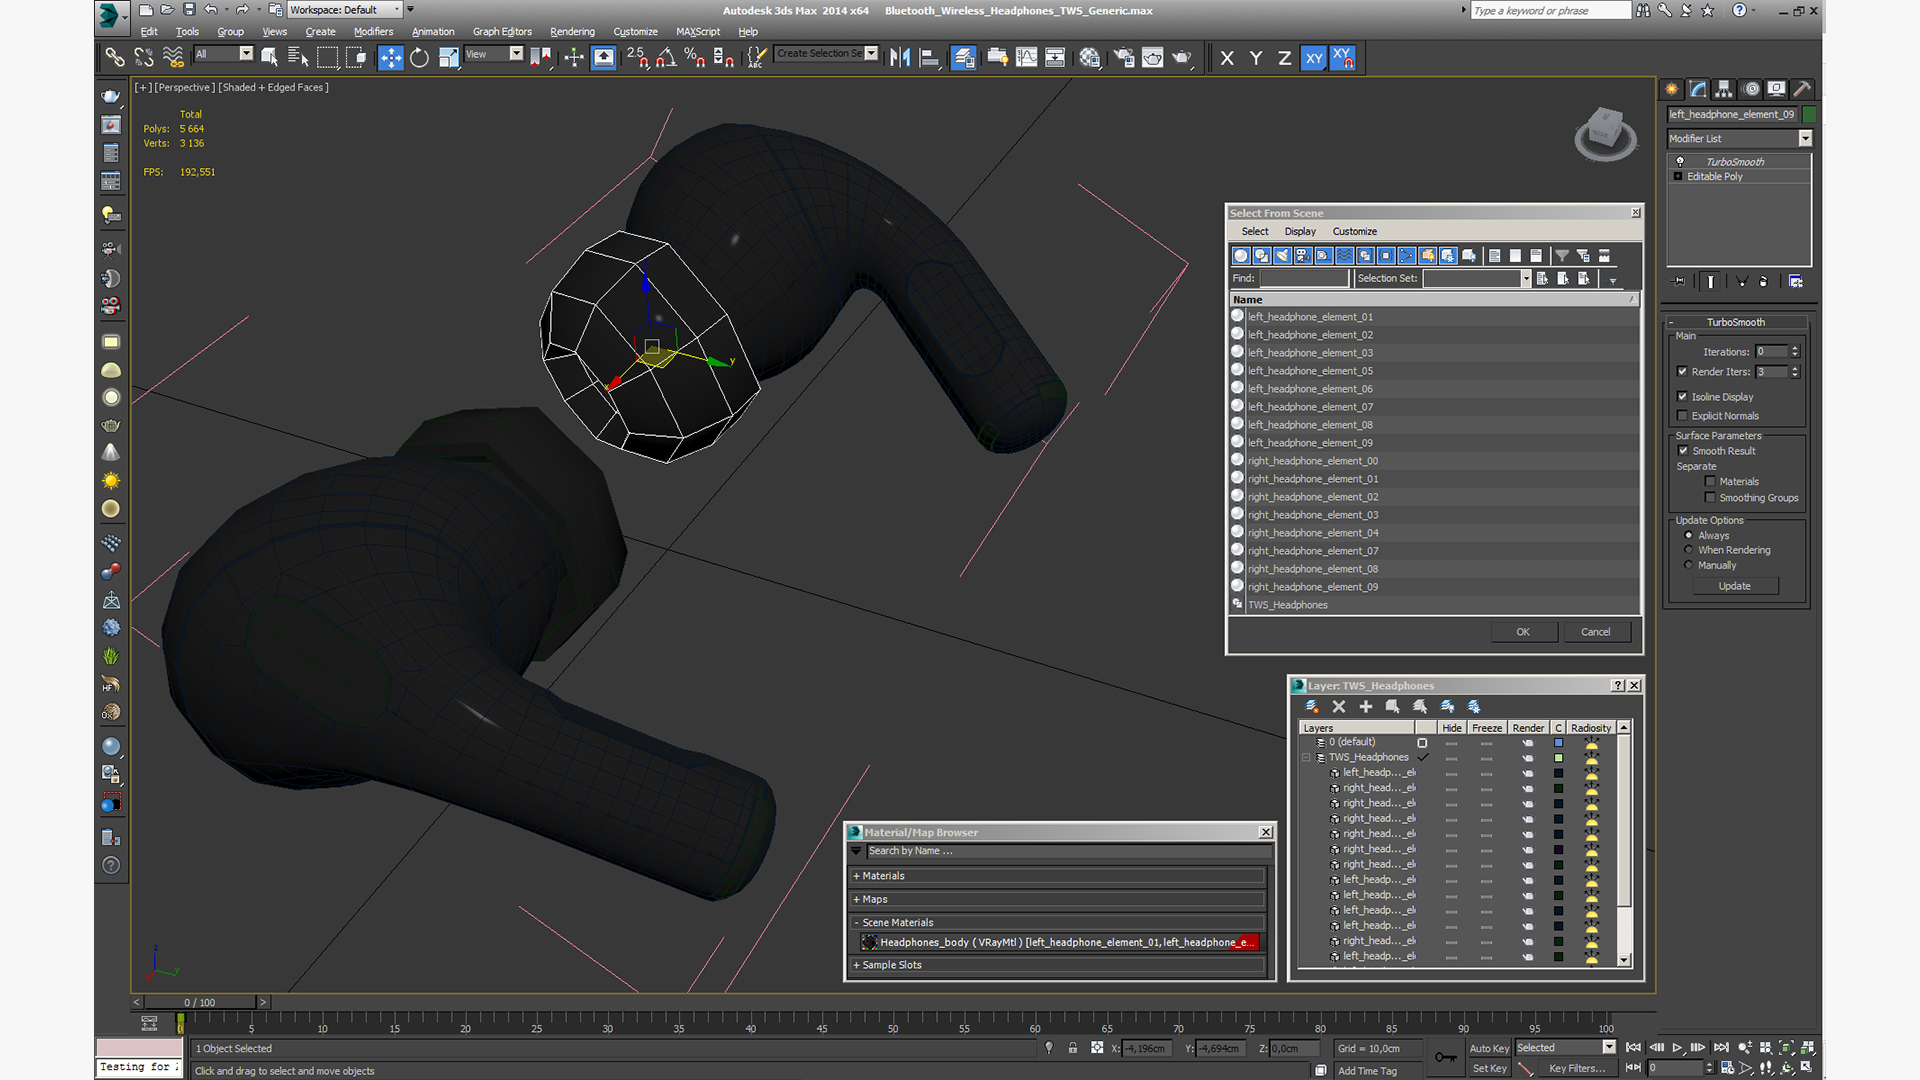Screen dimensions: 1920x1080
Task: Delete layer in the layer manager
Action: [x=1339, y=707]
